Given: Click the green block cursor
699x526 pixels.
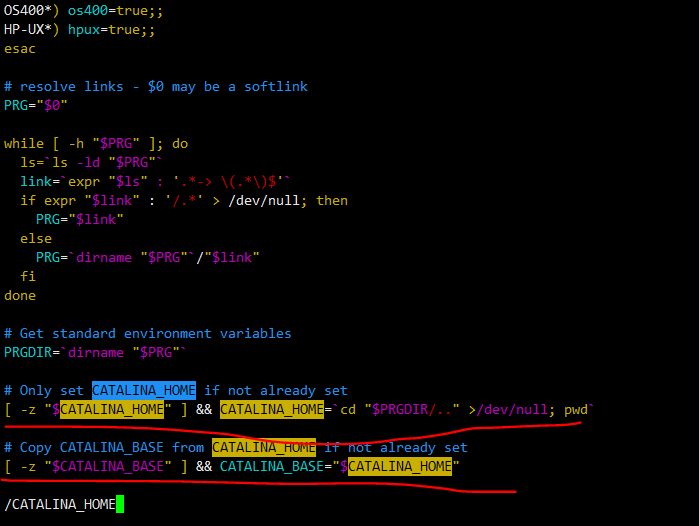Looking at the screenshot, I should [x=120, y=504].
